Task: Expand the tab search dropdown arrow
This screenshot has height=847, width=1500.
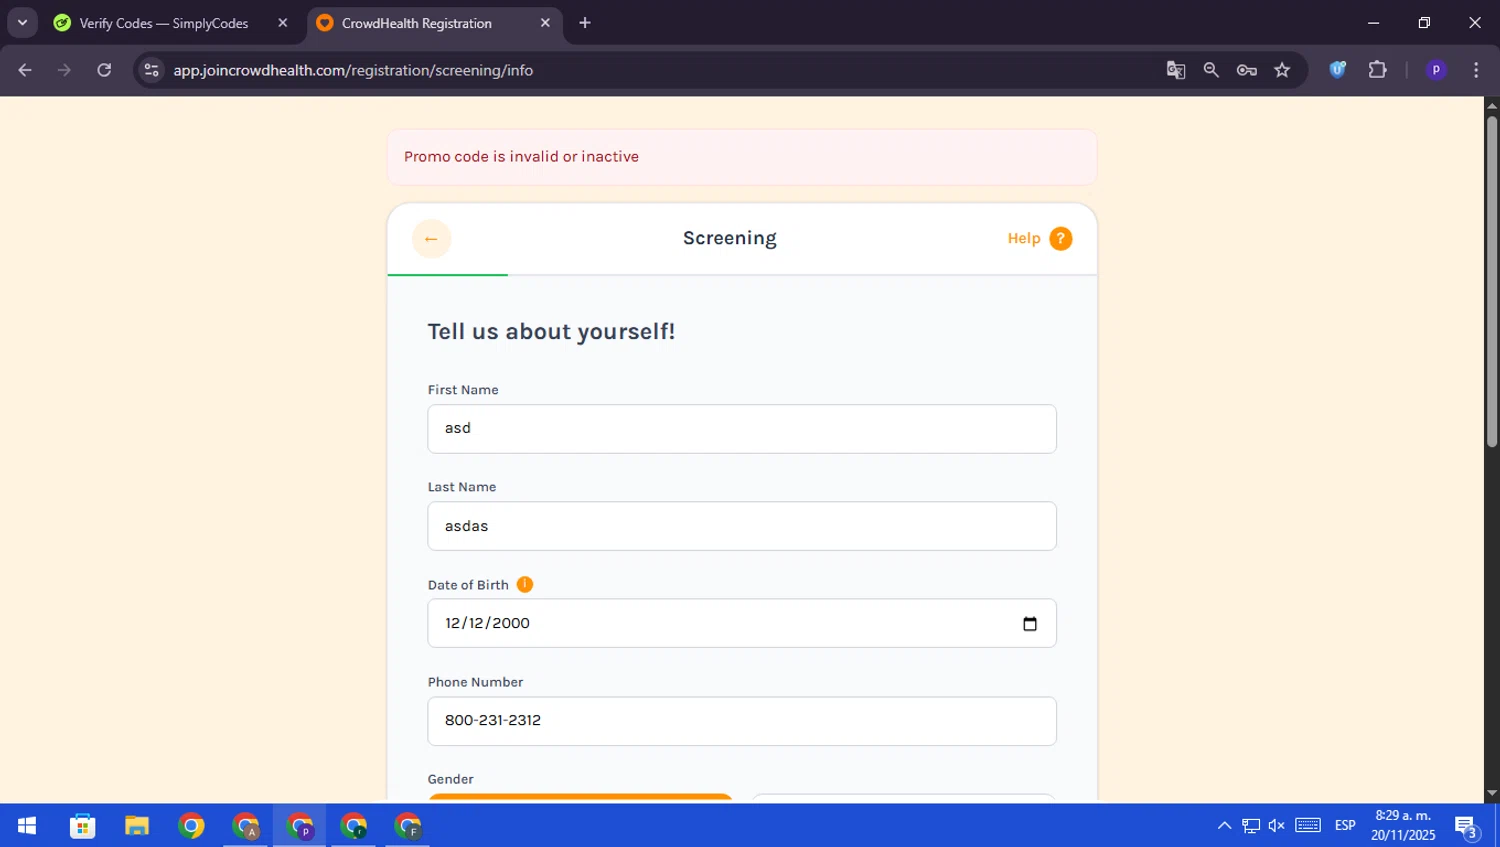Action: point(22,23)
